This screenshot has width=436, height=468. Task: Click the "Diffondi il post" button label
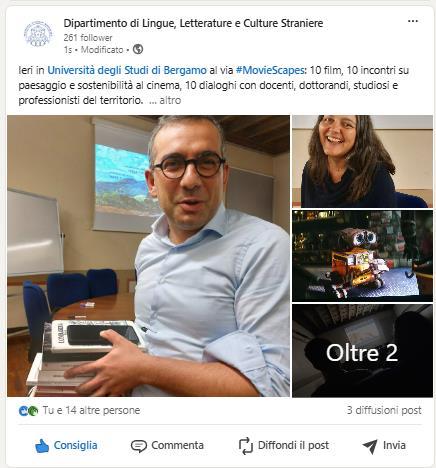coord(293,445)
